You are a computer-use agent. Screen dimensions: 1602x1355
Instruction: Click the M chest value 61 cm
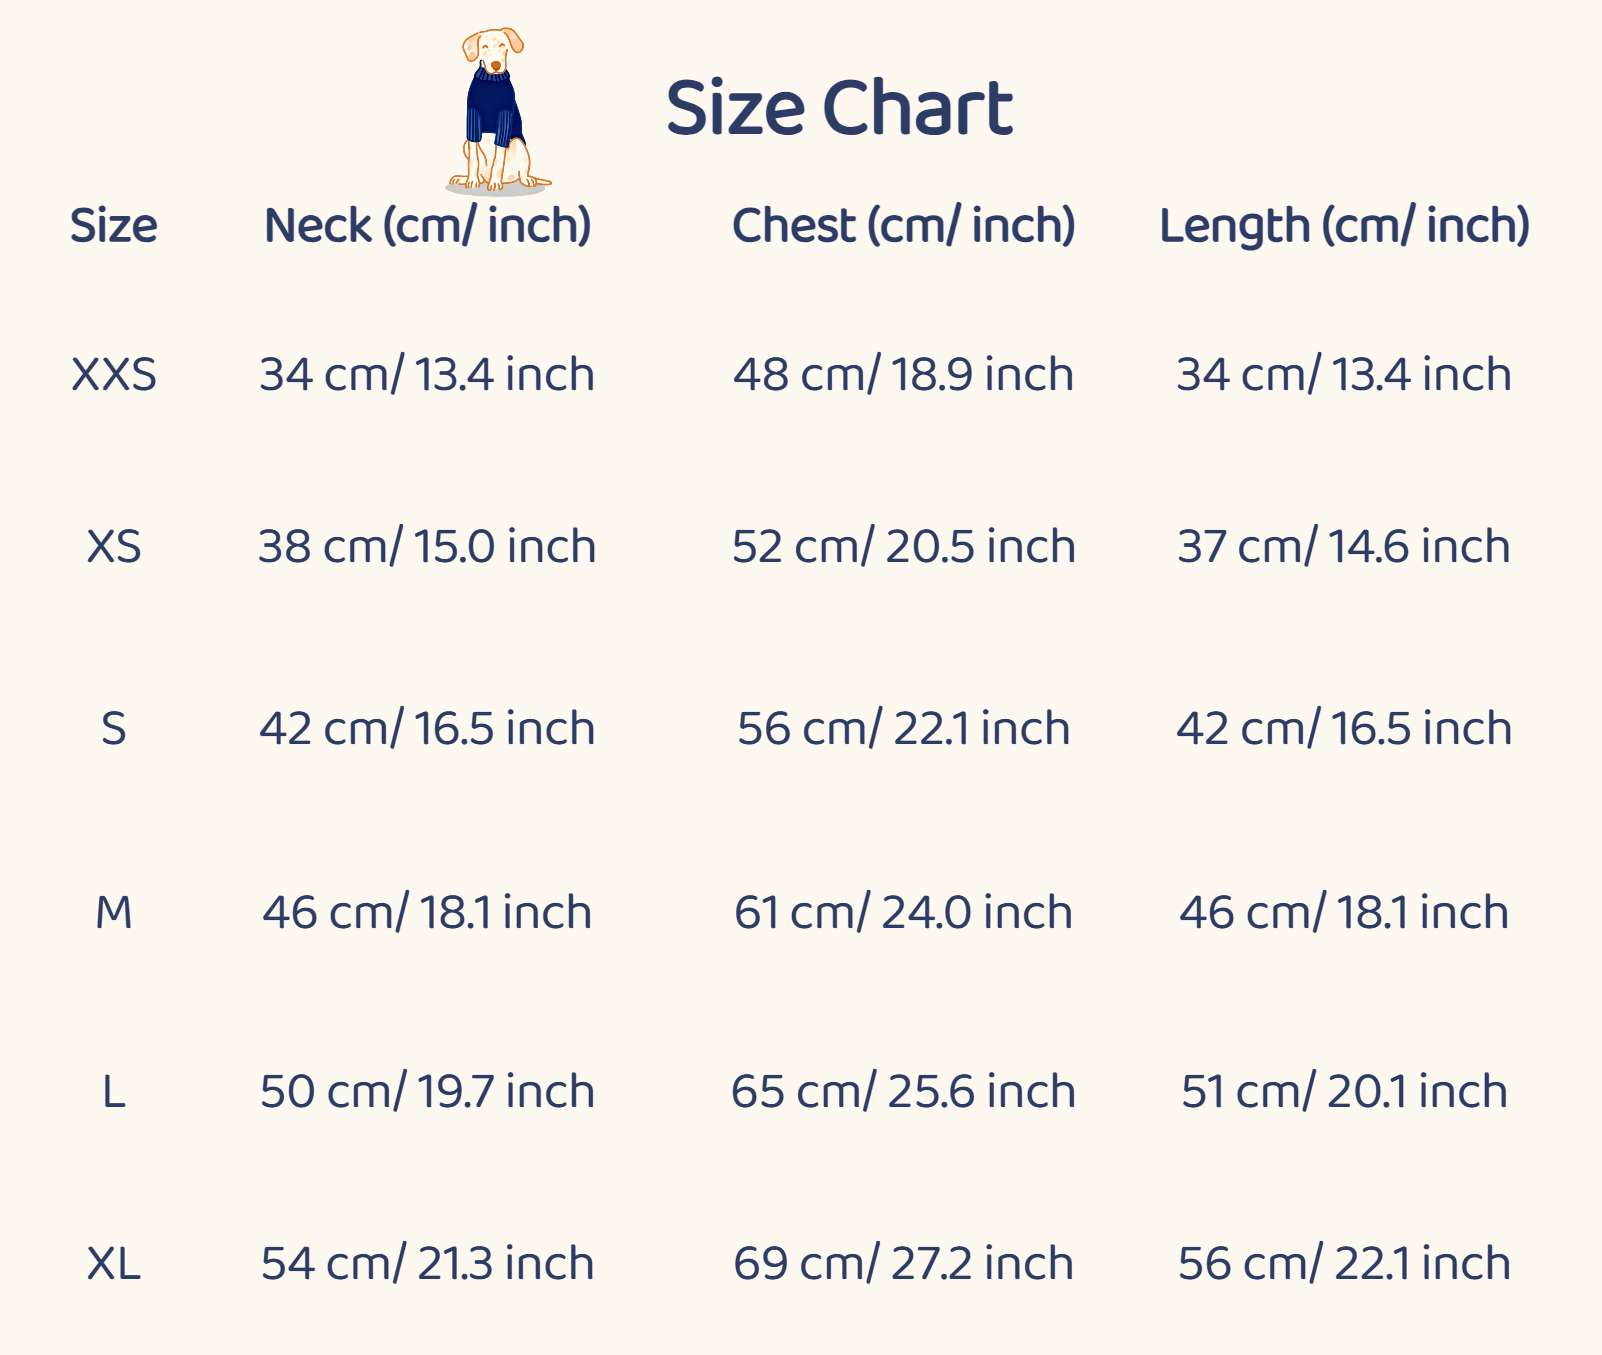tap(903, 913)
